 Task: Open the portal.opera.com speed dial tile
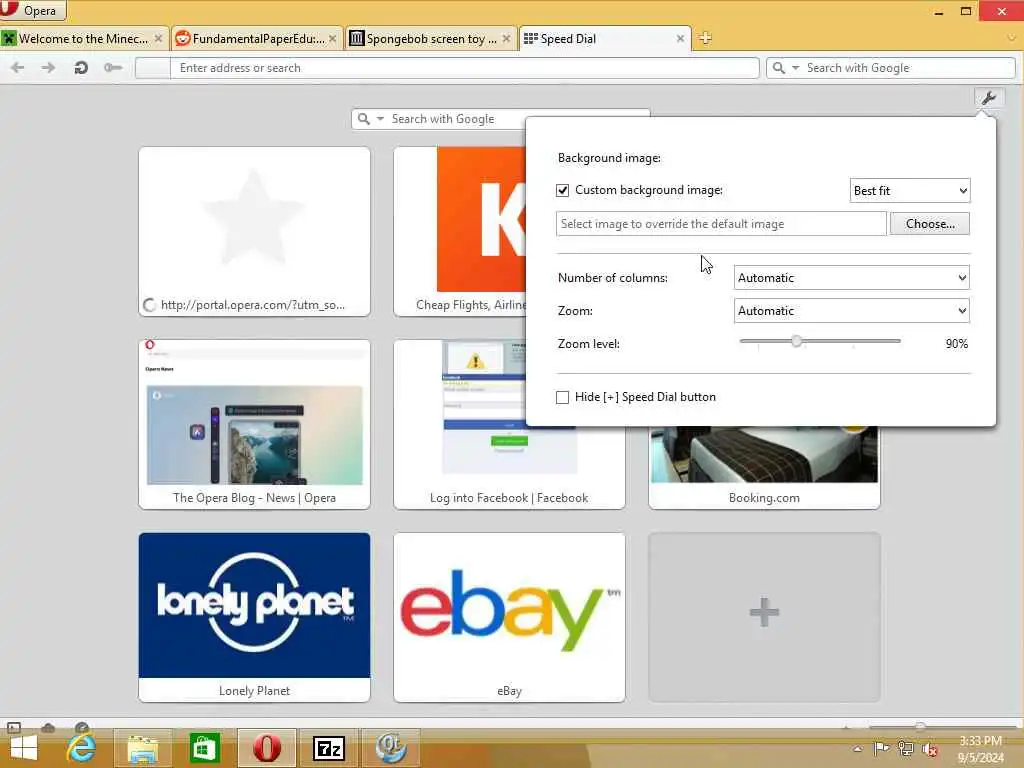pos(254,232)
